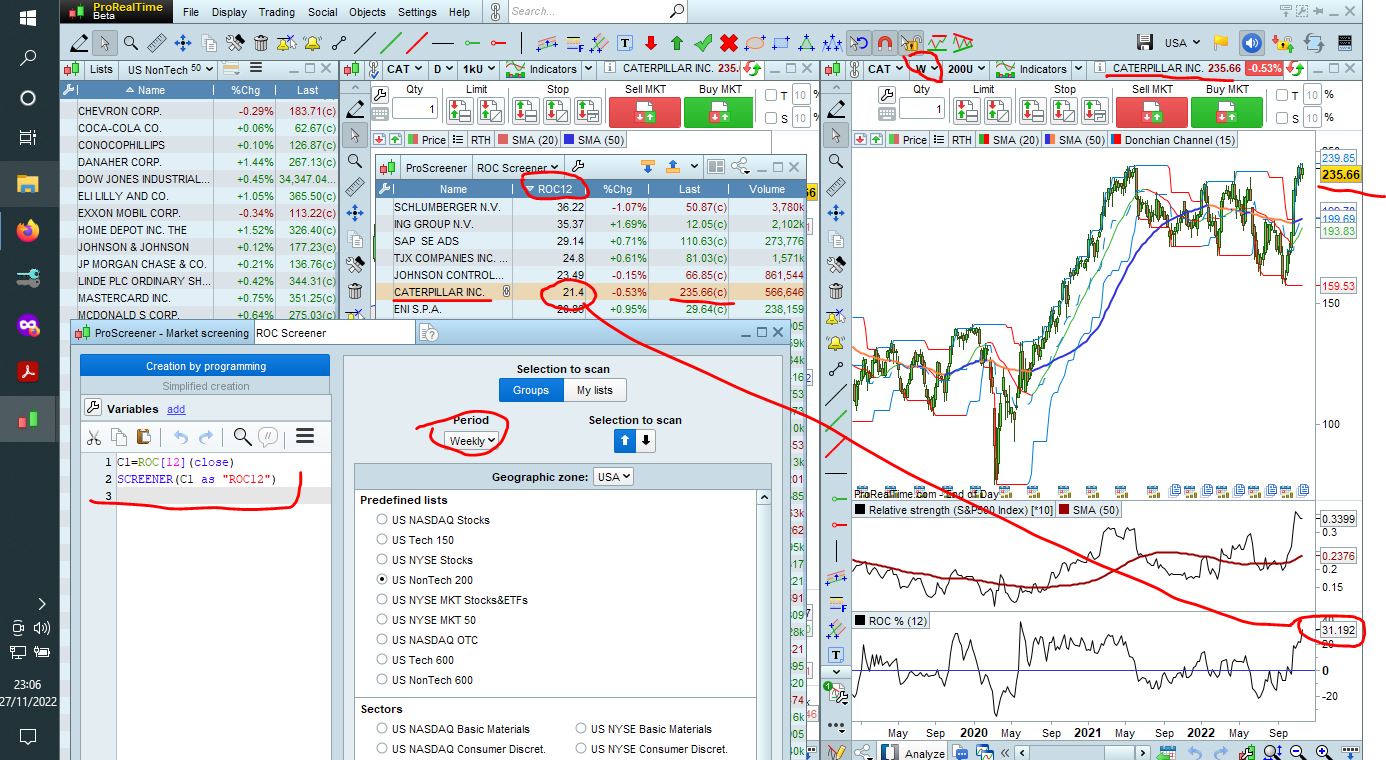1386x760 pixels.
Task: Click the trash bin delete-objects icon in main toolbar
Action: [261, 43]
